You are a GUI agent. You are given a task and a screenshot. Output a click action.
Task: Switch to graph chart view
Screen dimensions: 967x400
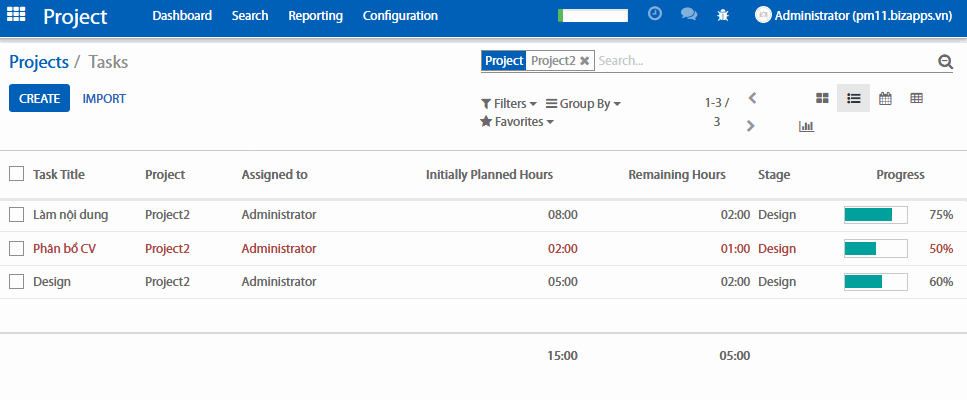[x=806, y=126]
